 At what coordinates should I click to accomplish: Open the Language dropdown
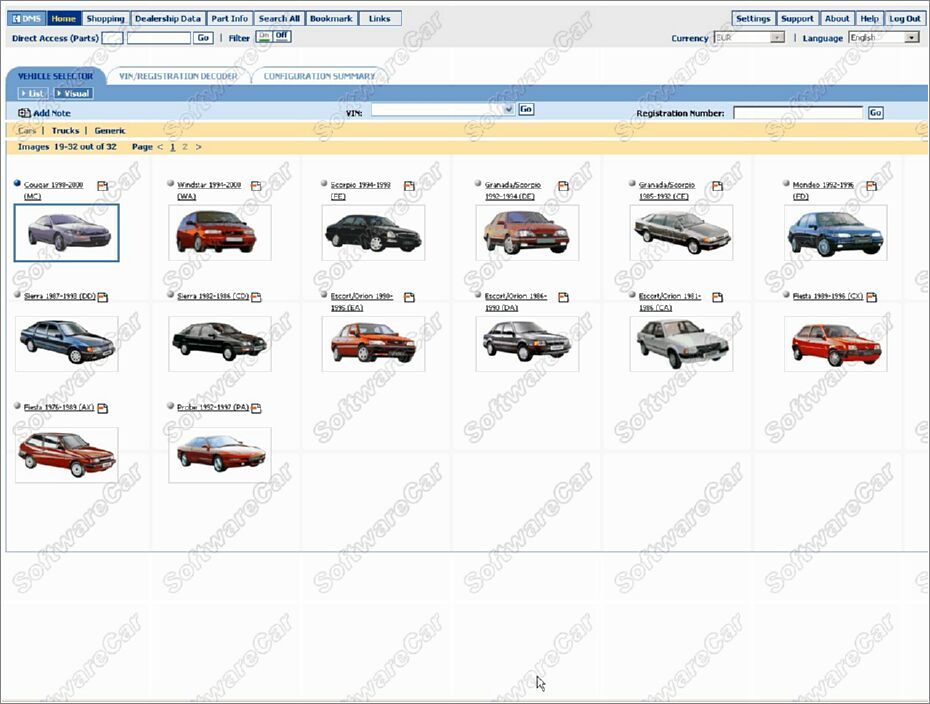(x=912, y=38)
